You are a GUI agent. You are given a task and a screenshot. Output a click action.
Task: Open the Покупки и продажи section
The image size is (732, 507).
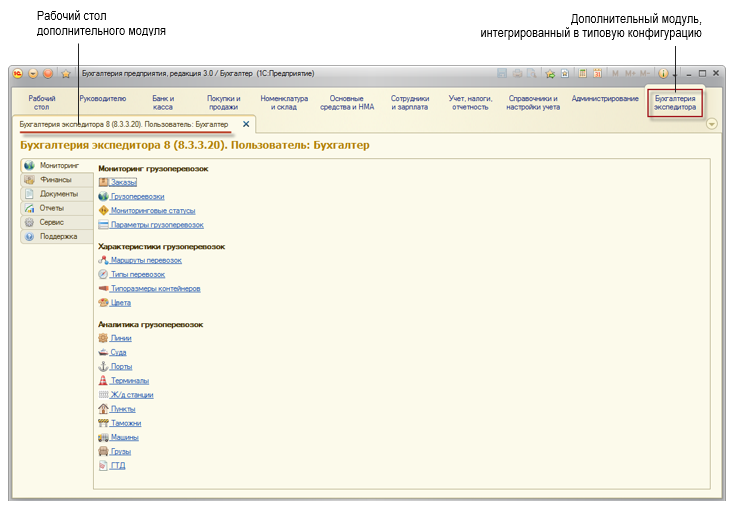[224, 103]
